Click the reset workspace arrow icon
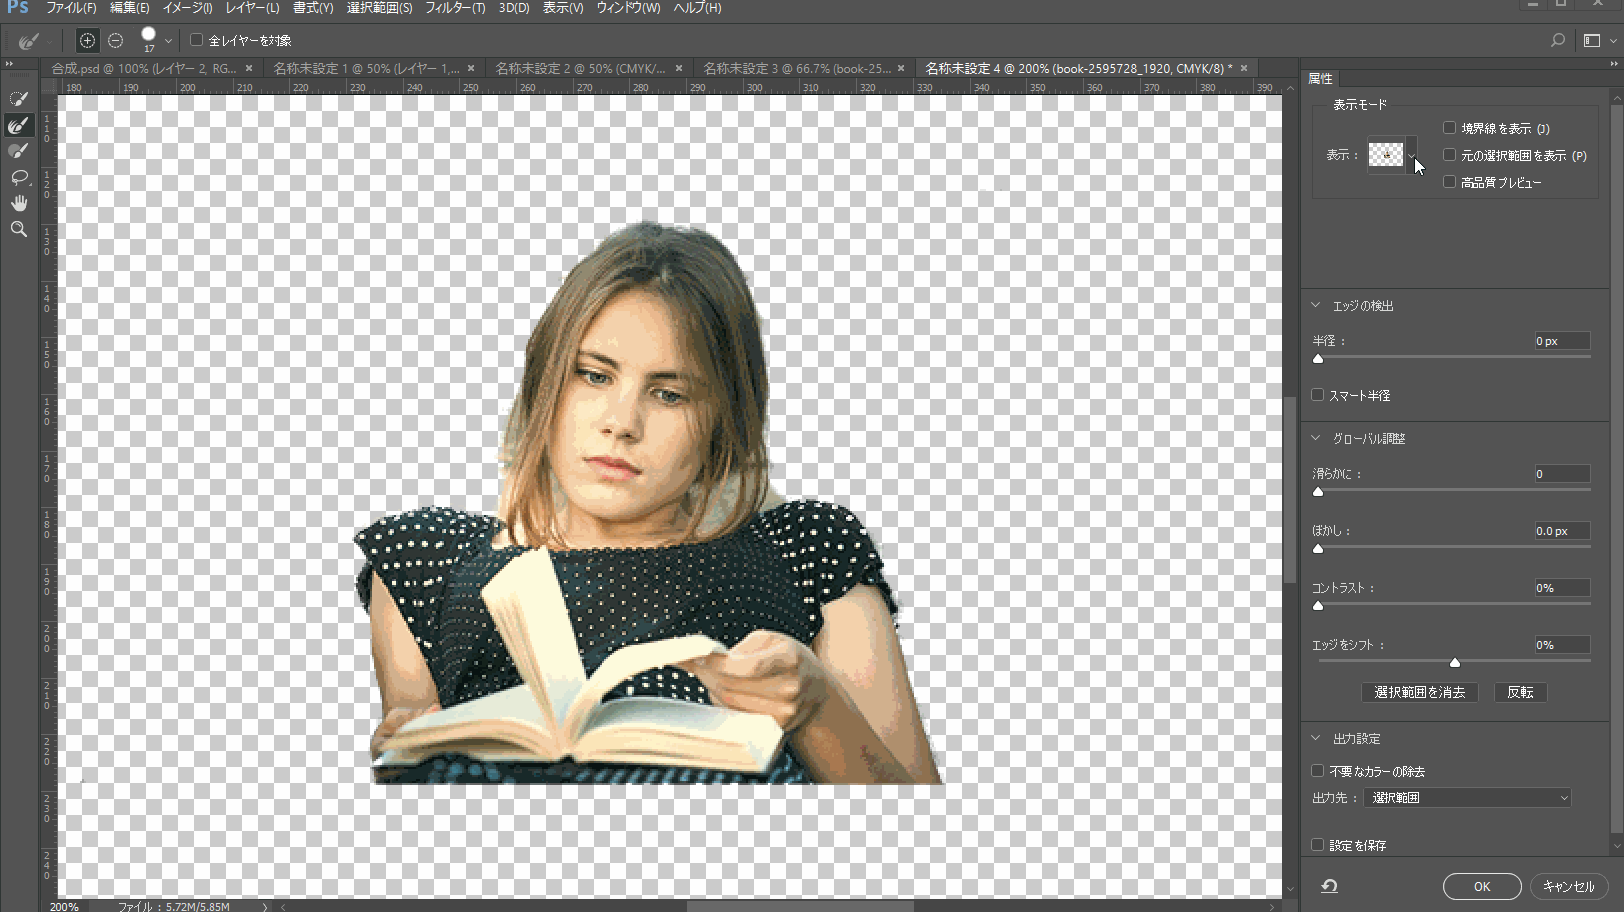 pos(1329,886)
